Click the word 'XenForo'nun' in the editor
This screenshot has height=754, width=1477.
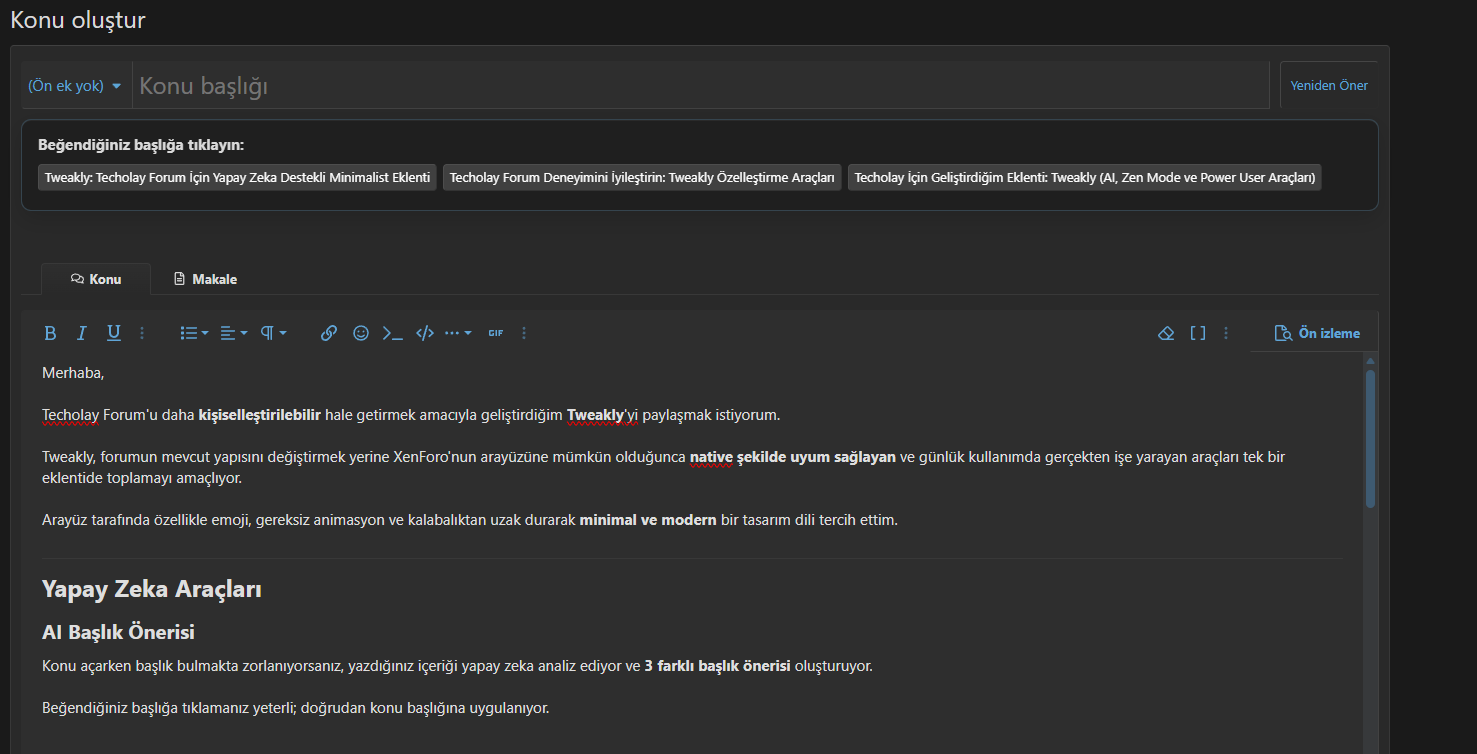(434, 457)
